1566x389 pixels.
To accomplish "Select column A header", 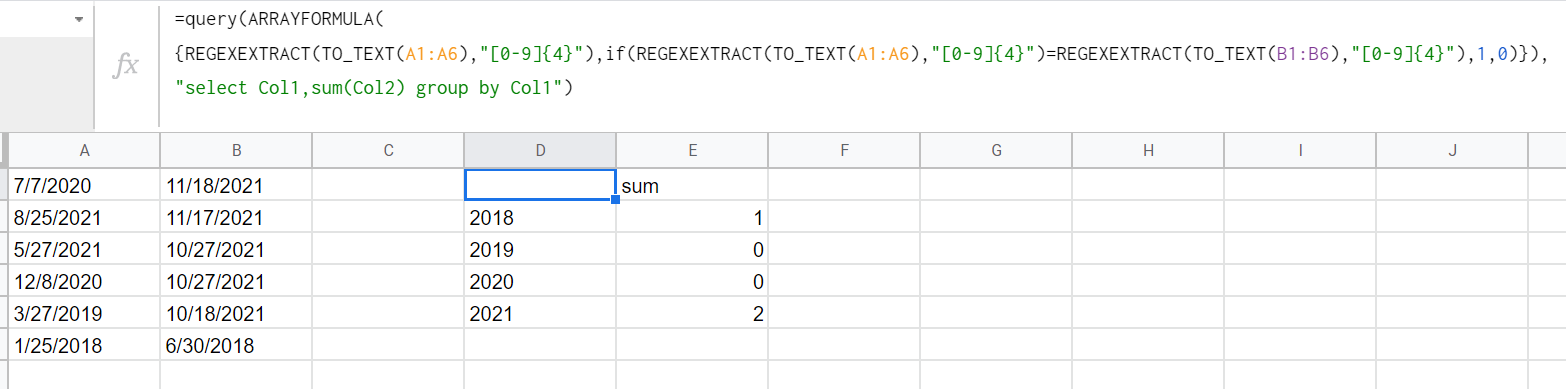I will 84,151.
